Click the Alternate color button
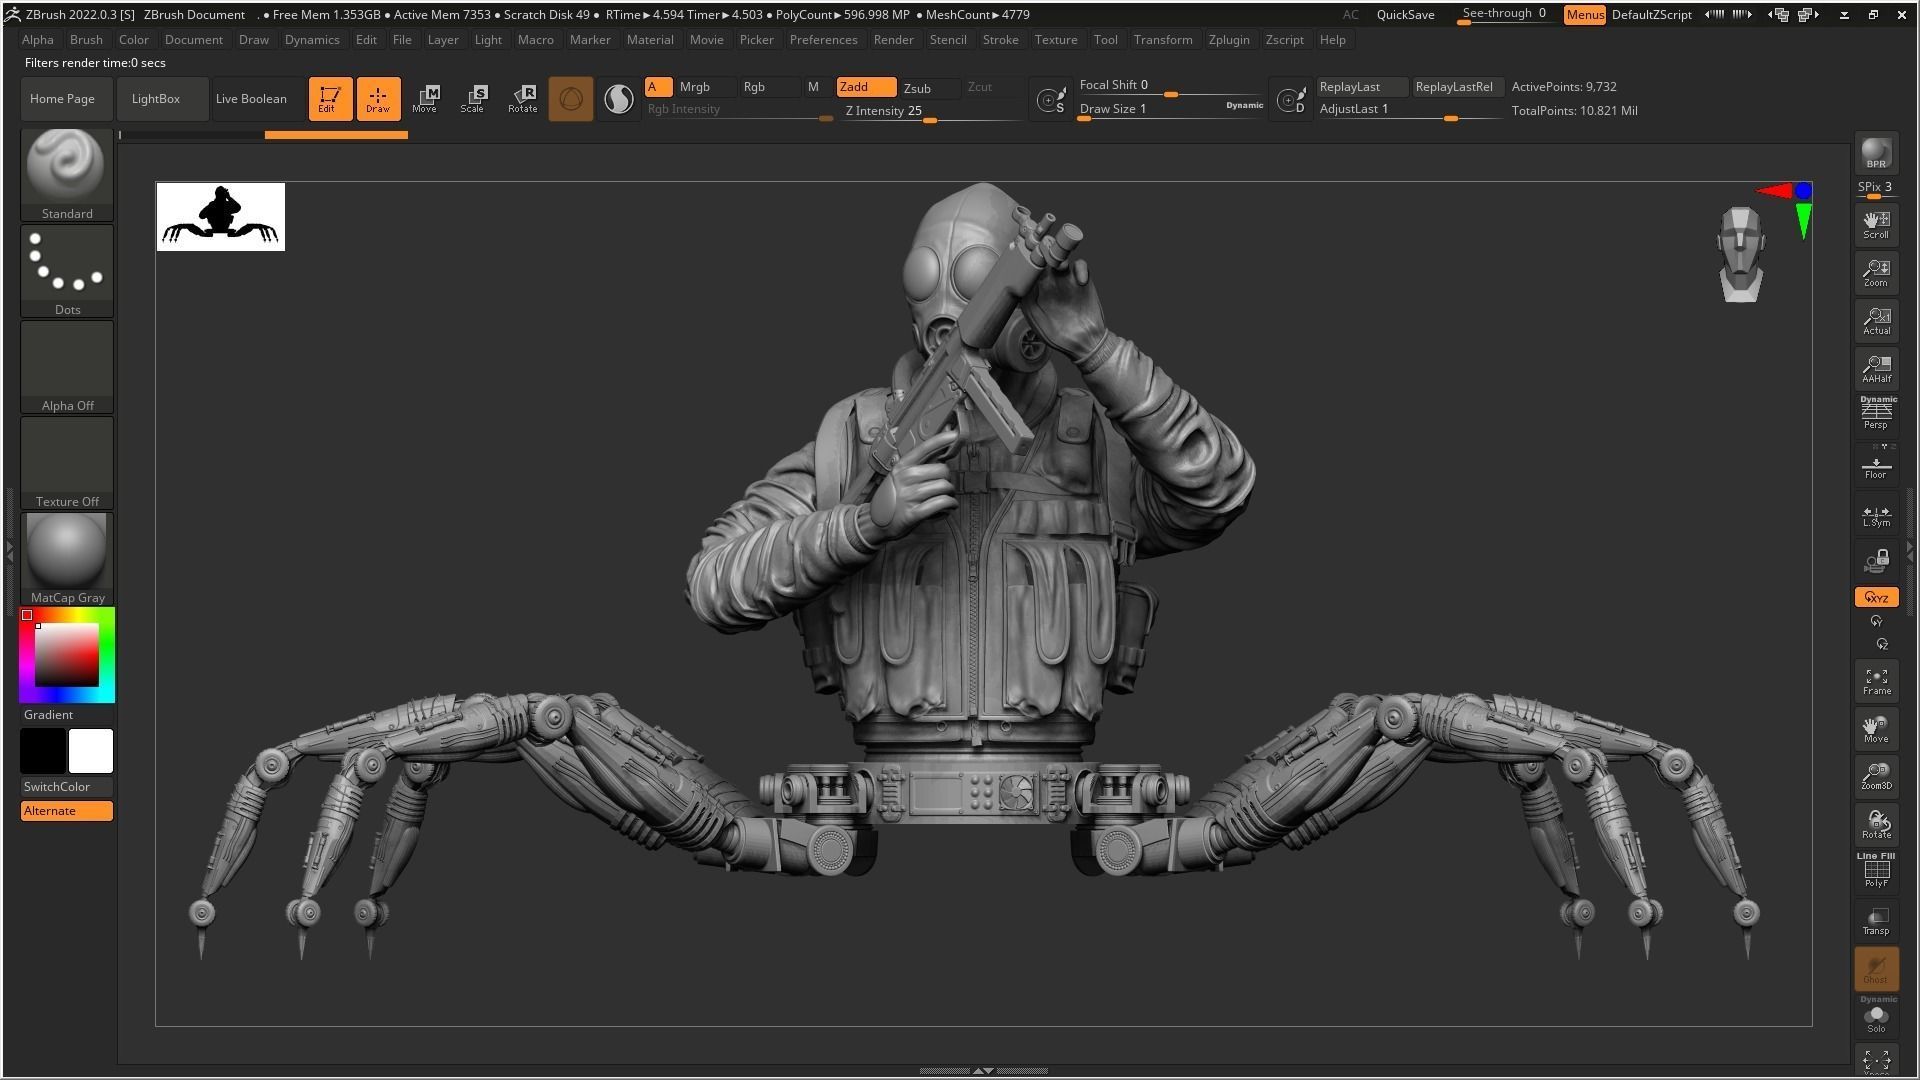Viewport: 1920px width, 1080px height. [x=67, y=811]
